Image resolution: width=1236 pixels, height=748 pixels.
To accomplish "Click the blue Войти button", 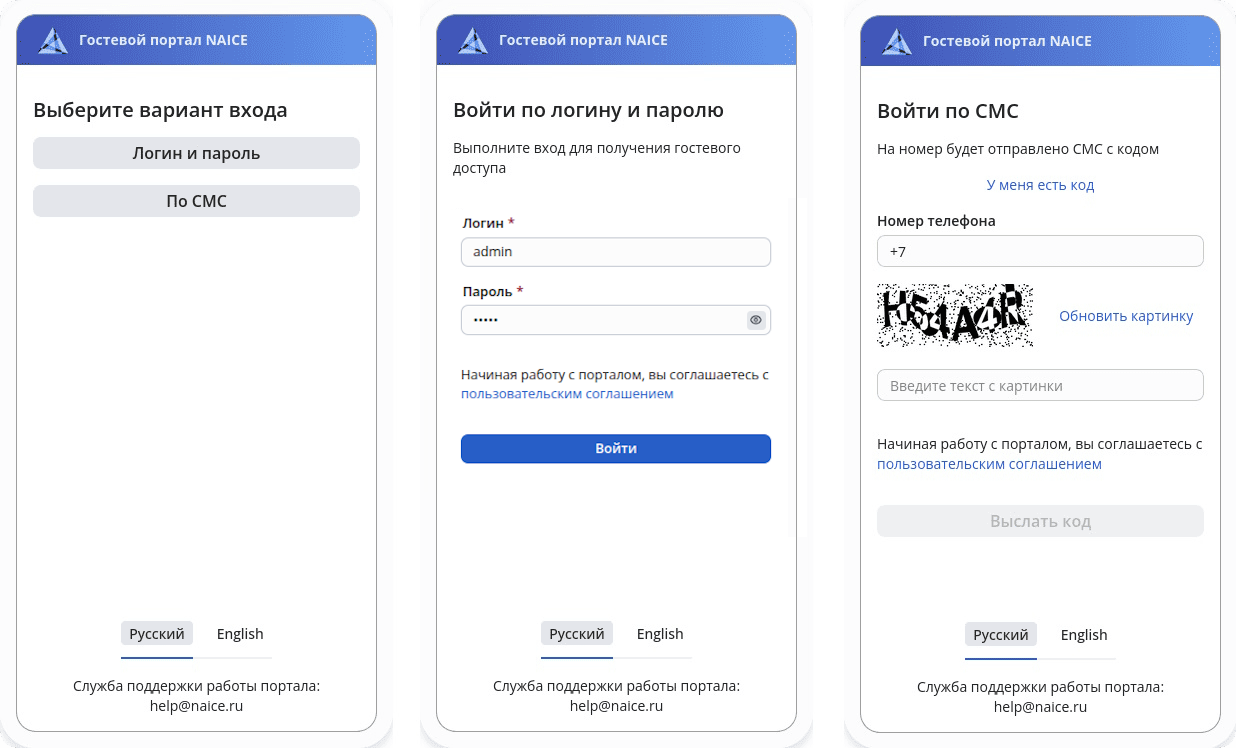I will 616,449.
